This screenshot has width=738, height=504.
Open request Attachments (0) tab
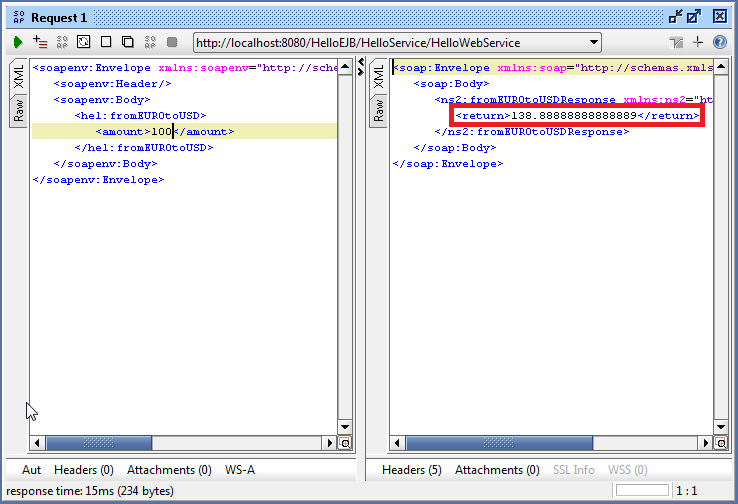[169, 469]
